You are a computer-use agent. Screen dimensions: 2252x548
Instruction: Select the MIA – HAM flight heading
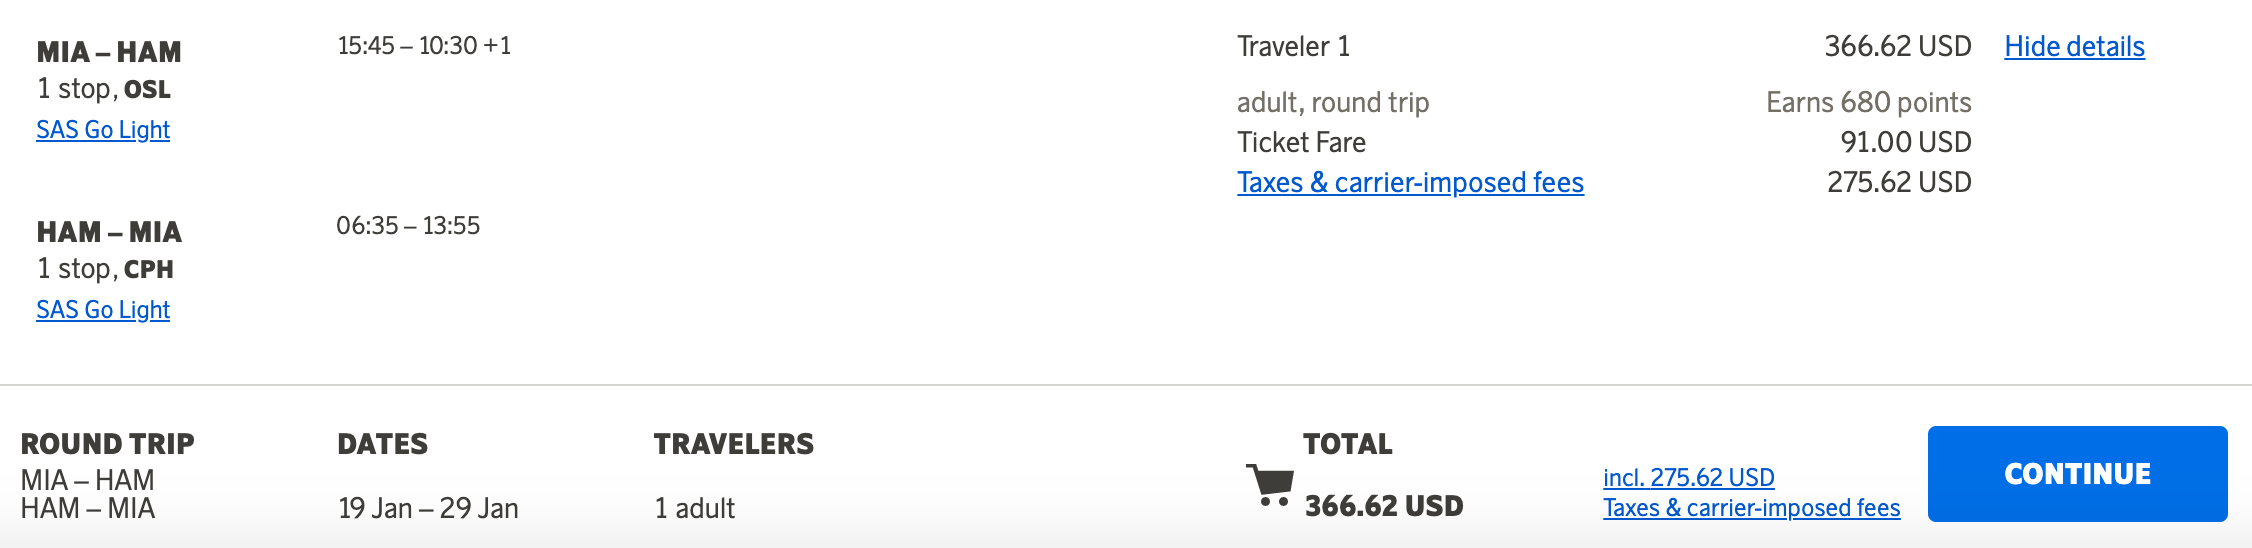coord(109,52)
